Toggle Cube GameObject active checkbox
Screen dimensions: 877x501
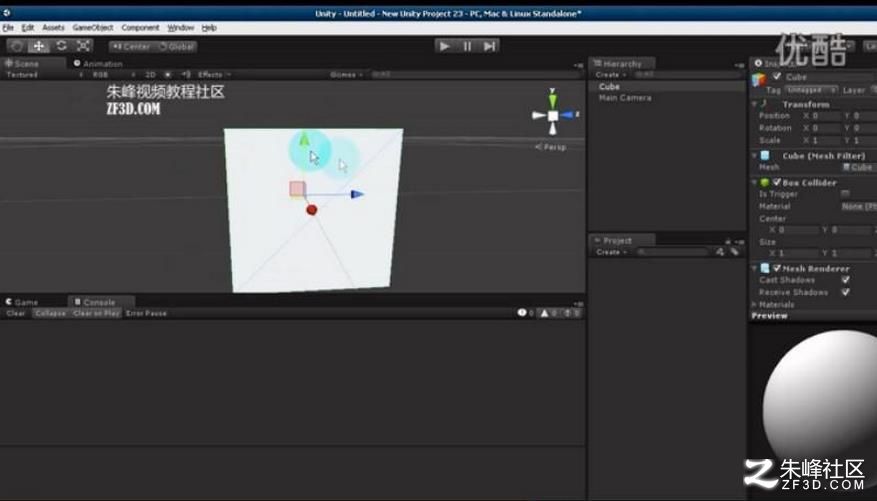(x=776, y=76)
